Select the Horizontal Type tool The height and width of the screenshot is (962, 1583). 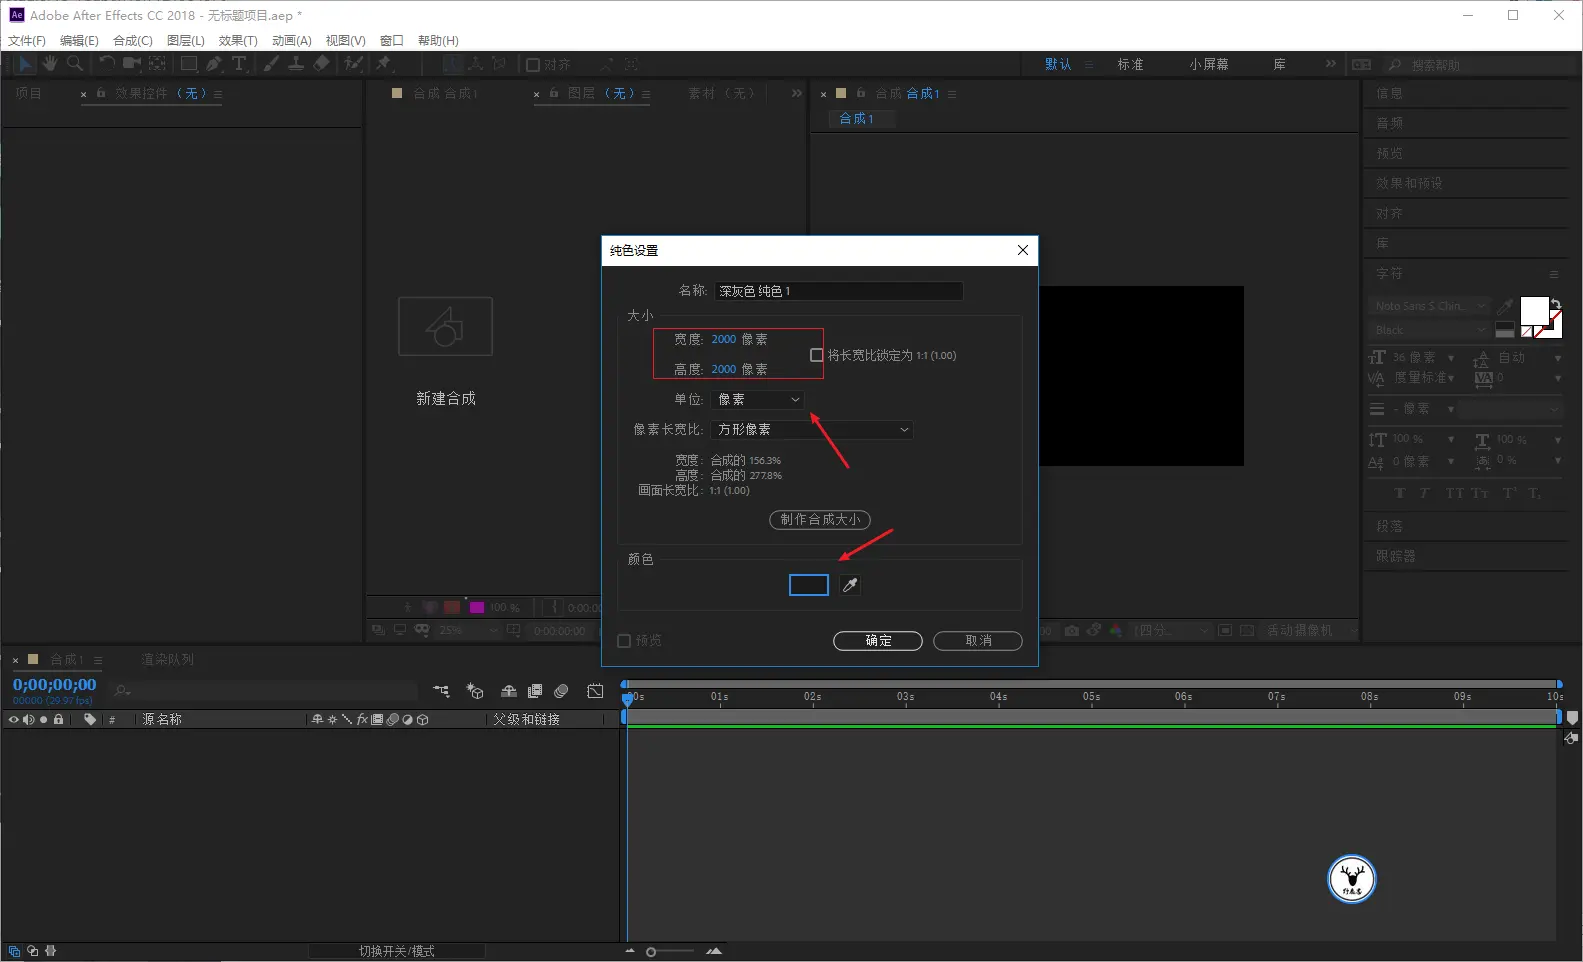pyautogui.click(x=239, y=64)
